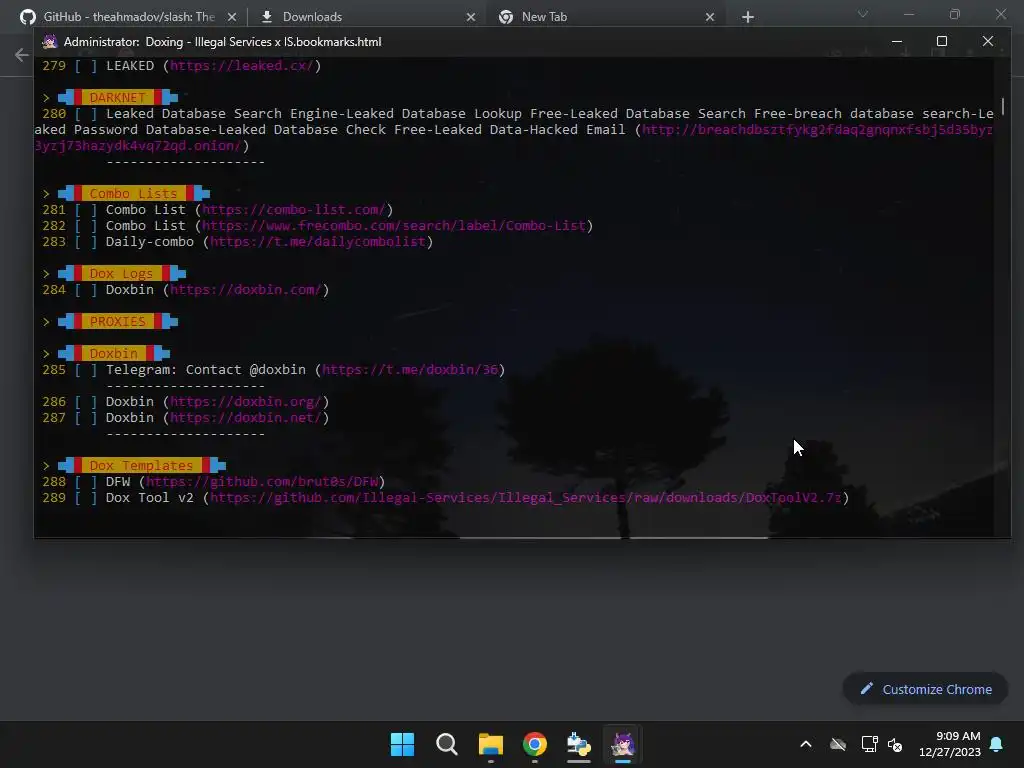Click the console vertical scrollbar thumb
1024x768 pixels.
click(1002, 106)
